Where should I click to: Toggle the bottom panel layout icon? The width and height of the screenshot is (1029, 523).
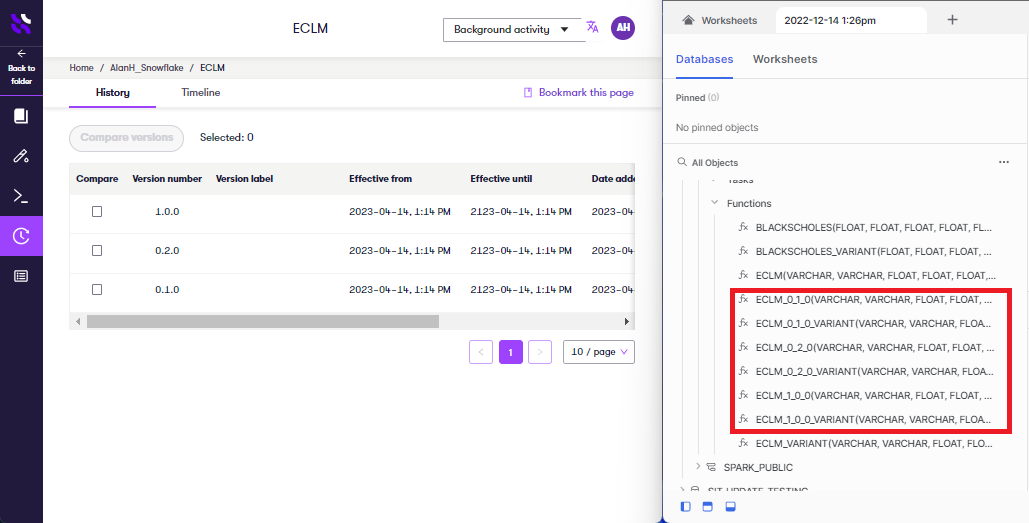click(x=730, y=507)
